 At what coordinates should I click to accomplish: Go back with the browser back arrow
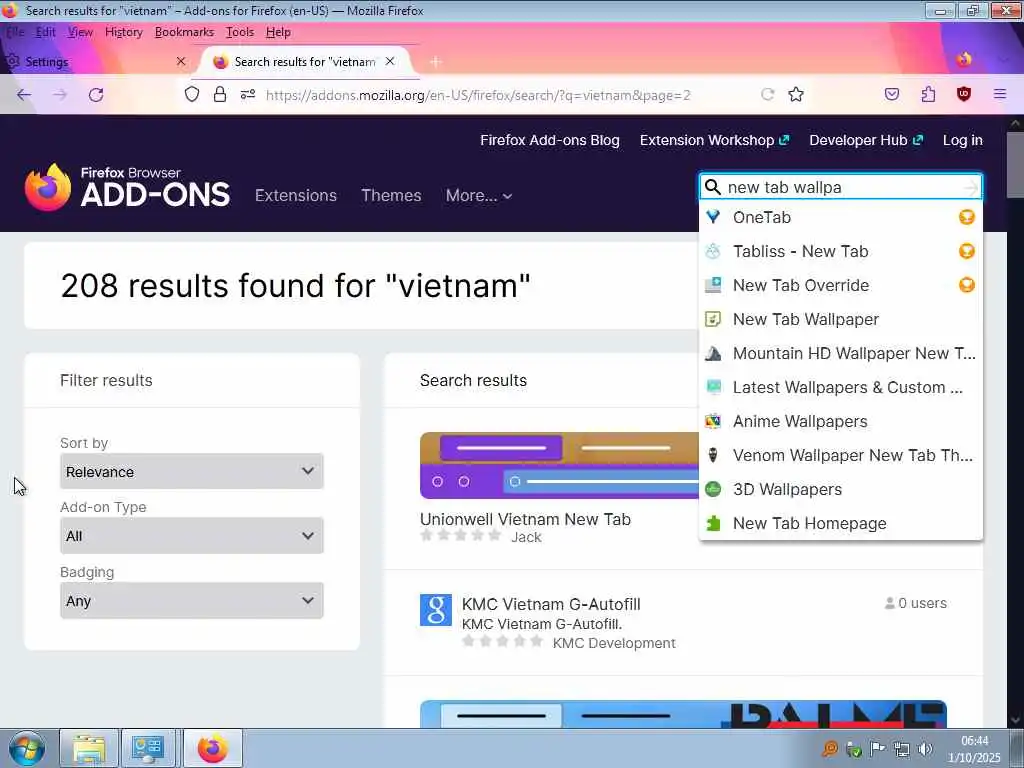[x=24, y=95]
